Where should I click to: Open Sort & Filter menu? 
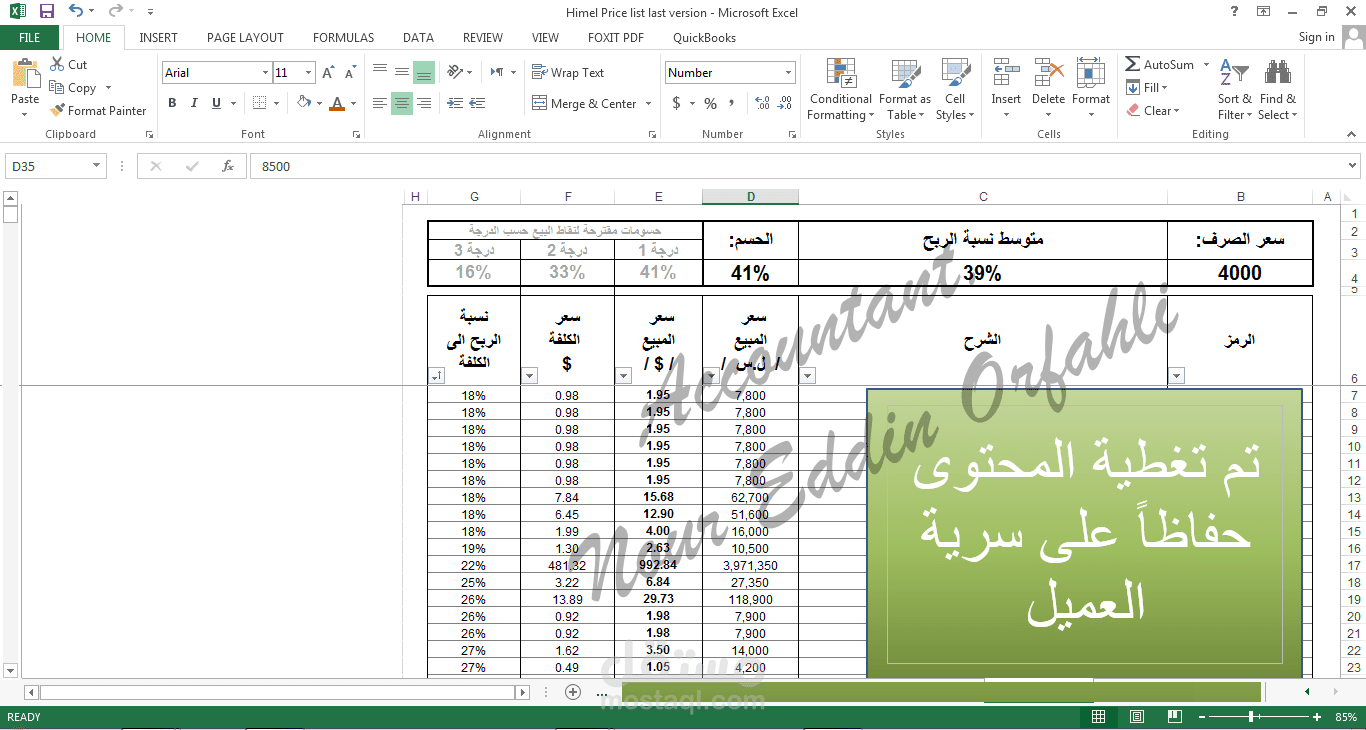coord(1235,89)
